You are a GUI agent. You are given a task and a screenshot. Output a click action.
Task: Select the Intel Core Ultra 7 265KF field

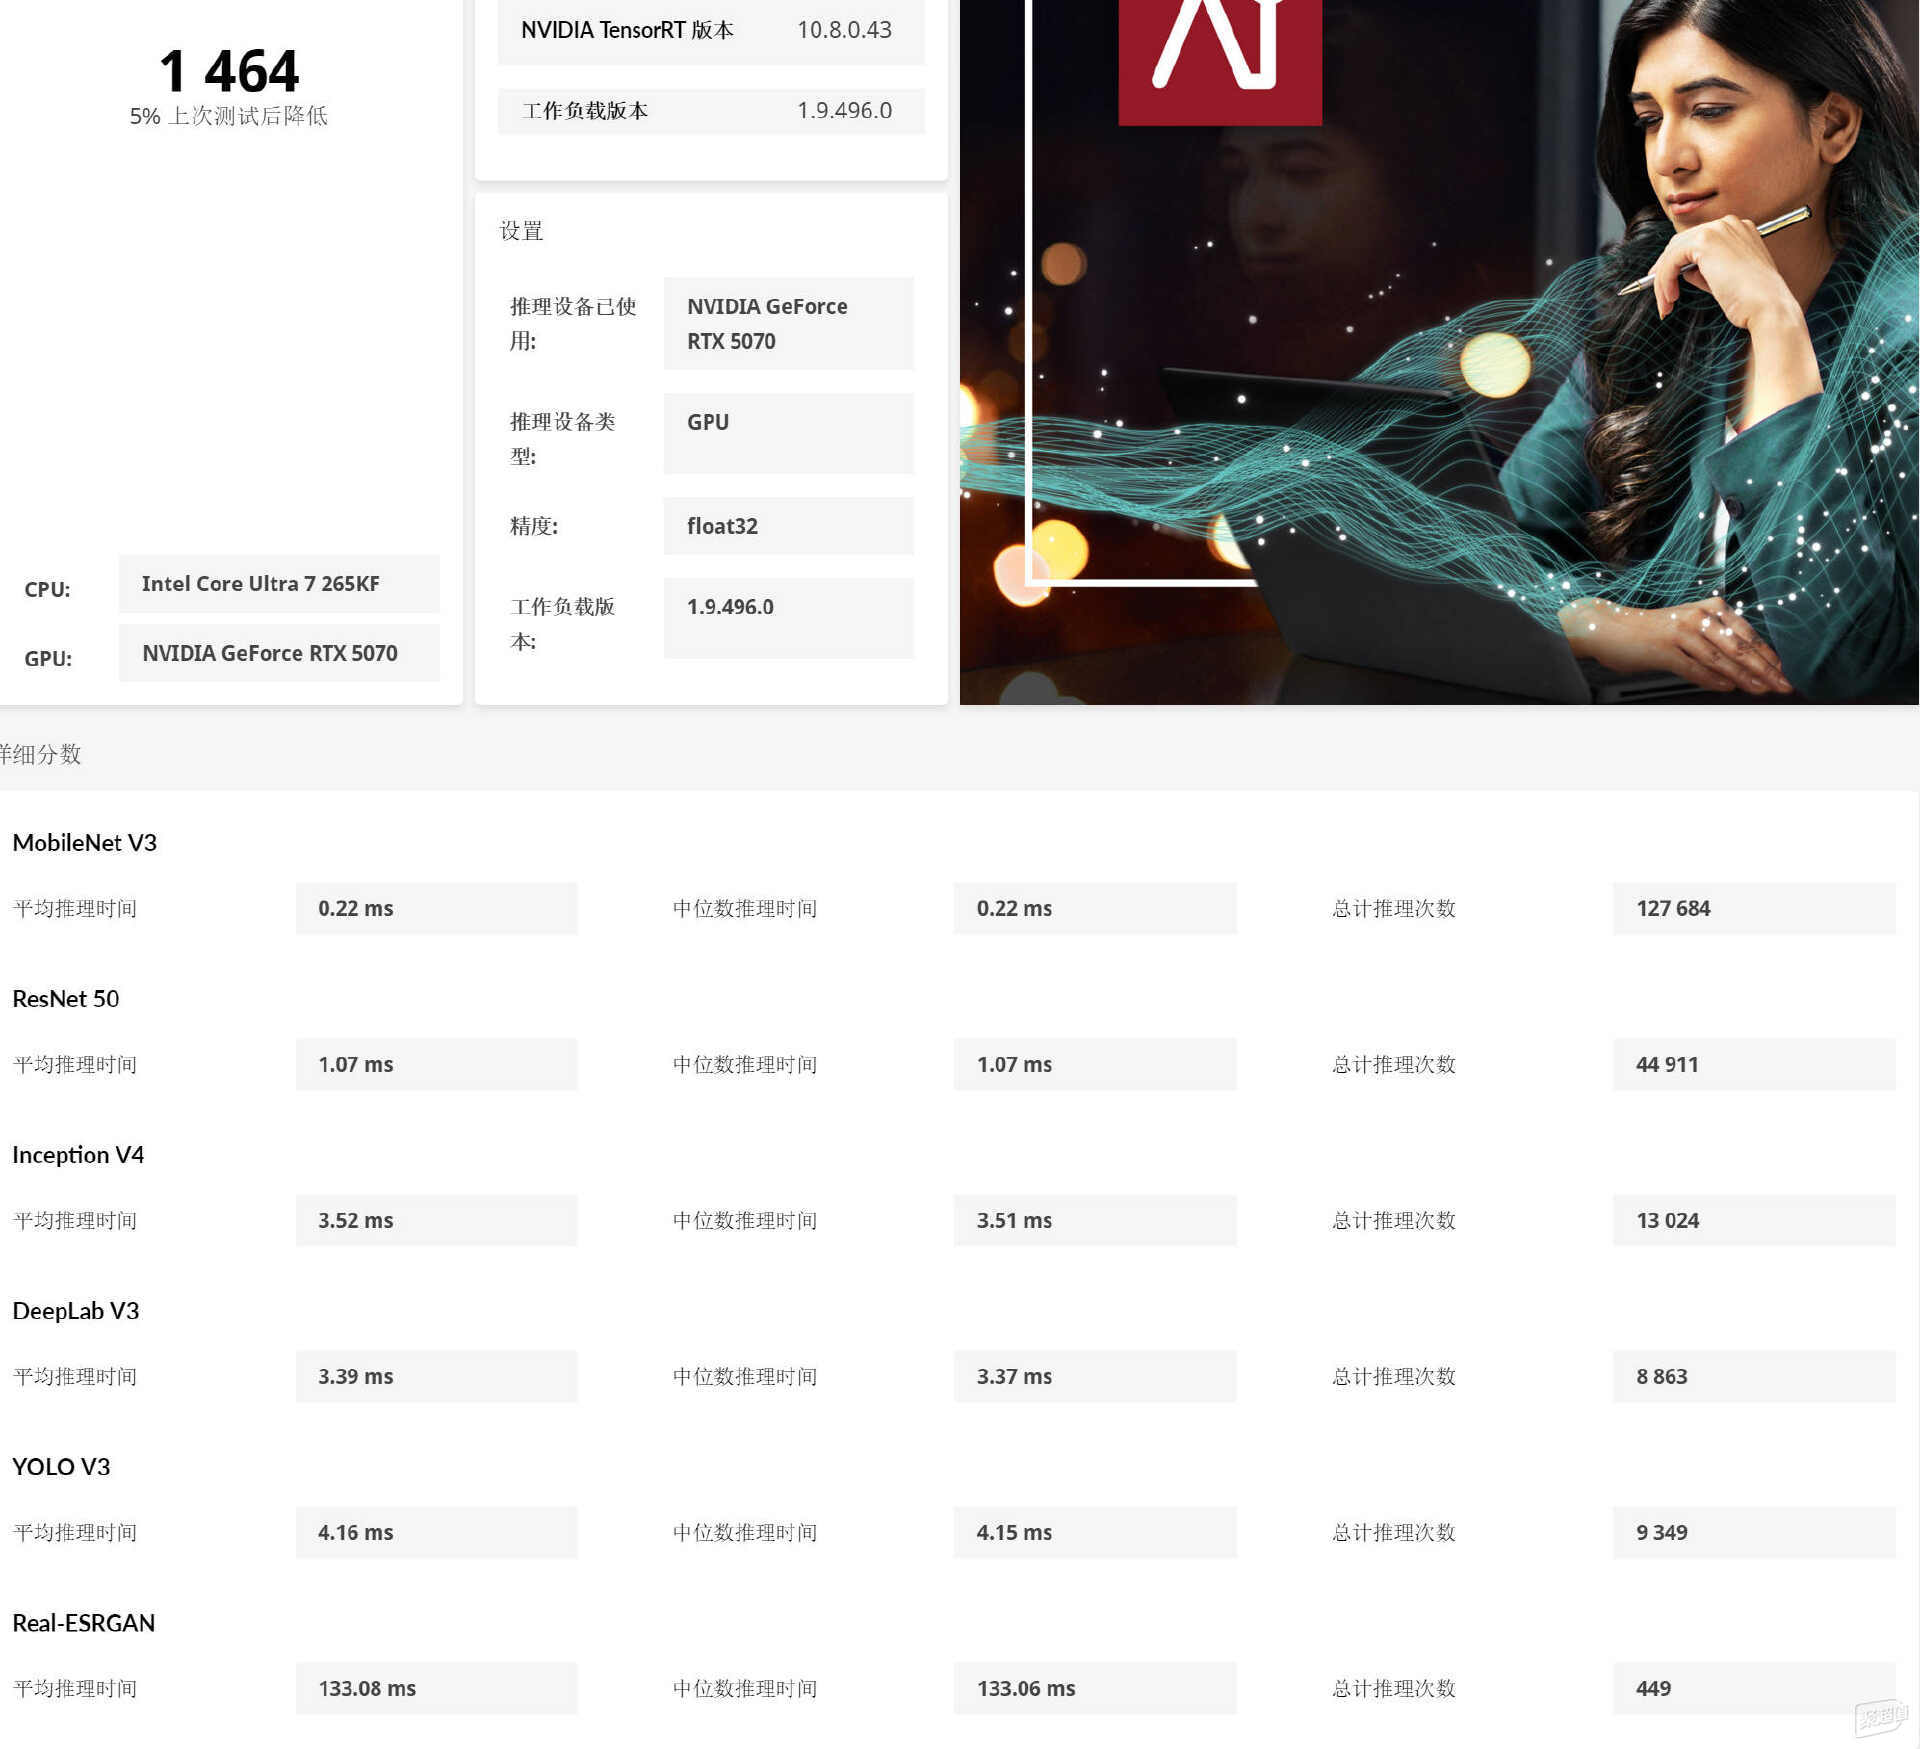click(x=279, y=584)
